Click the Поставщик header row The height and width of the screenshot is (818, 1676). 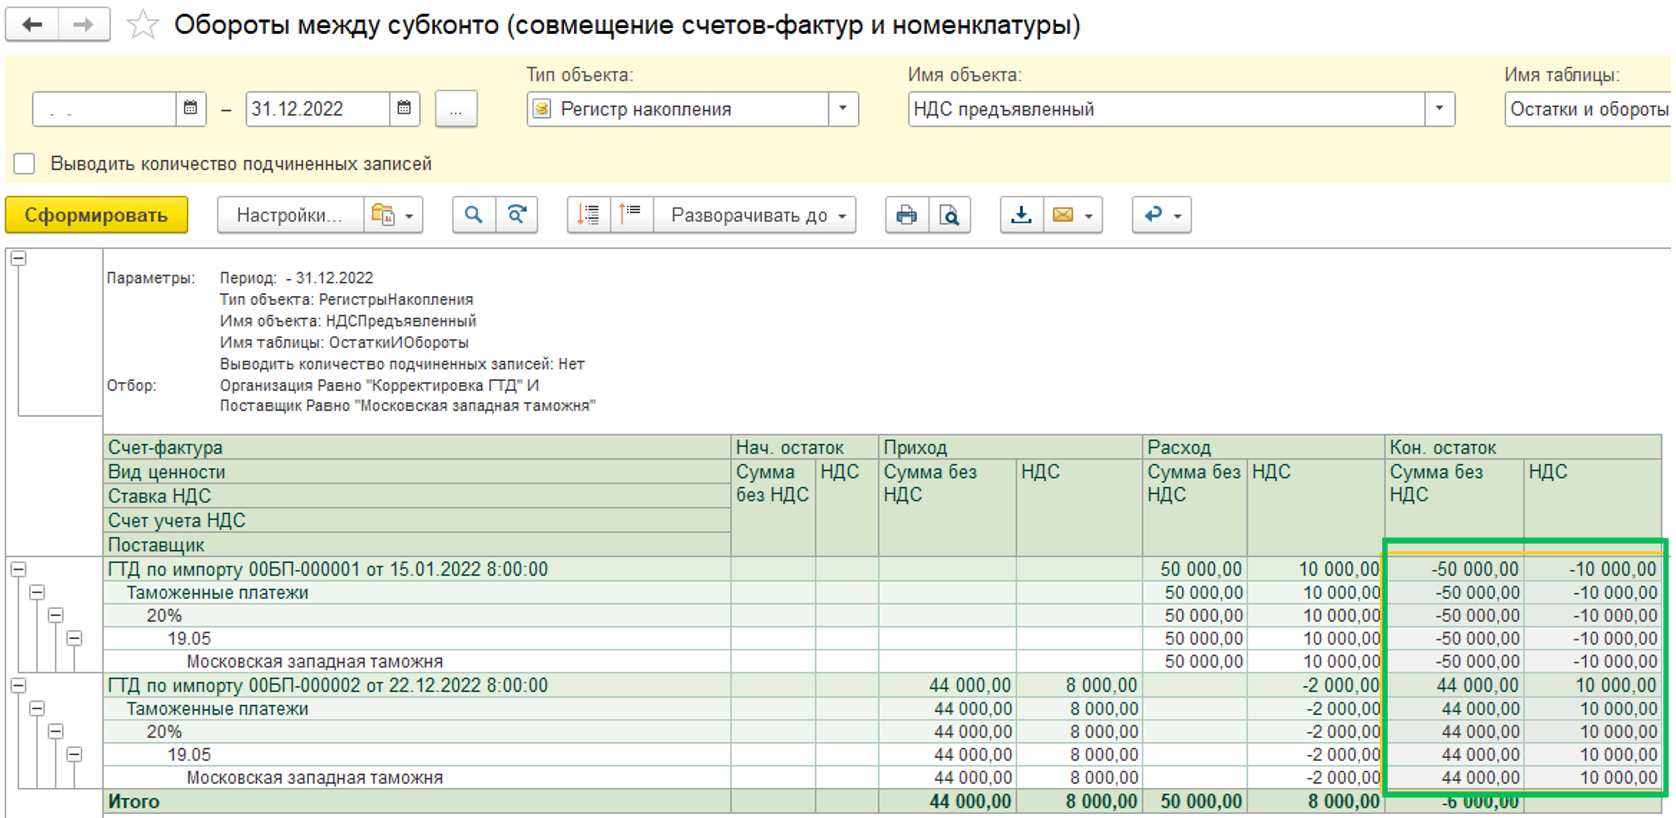[x=418, y=545]
